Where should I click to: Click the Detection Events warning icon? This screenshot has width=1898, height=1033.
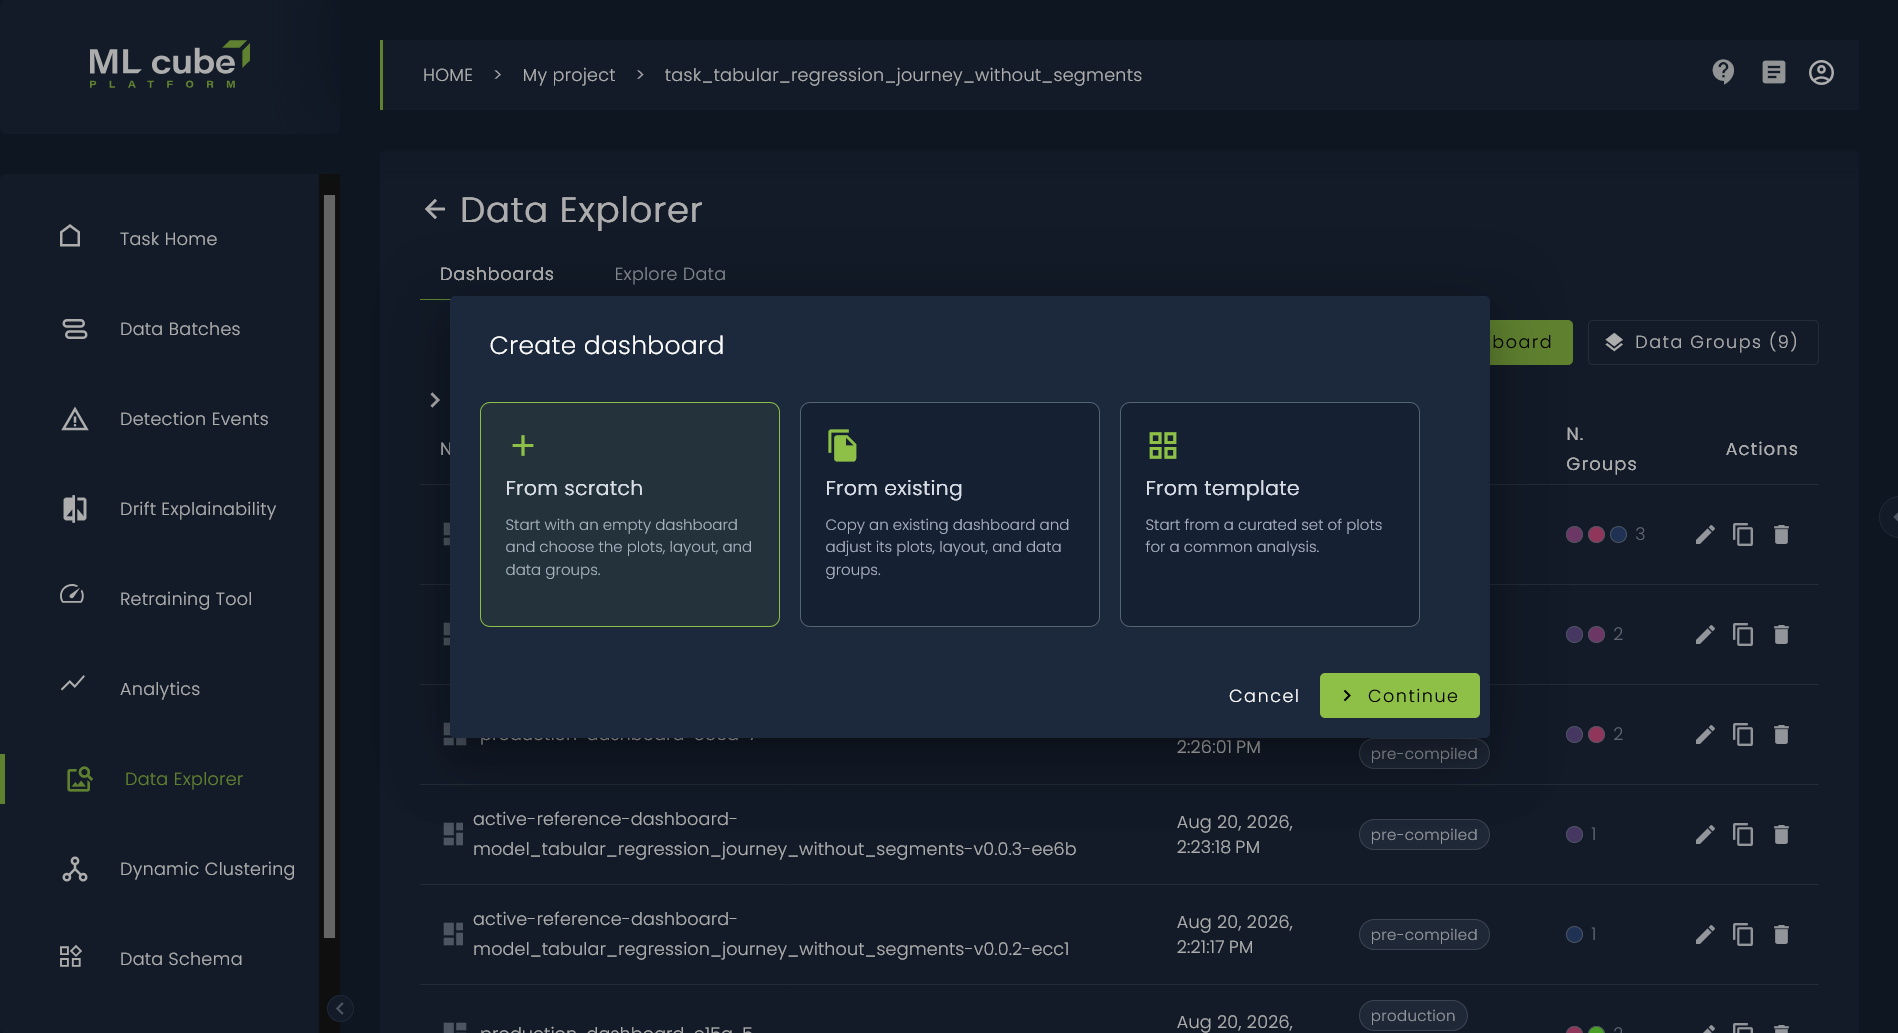[75, 419]
